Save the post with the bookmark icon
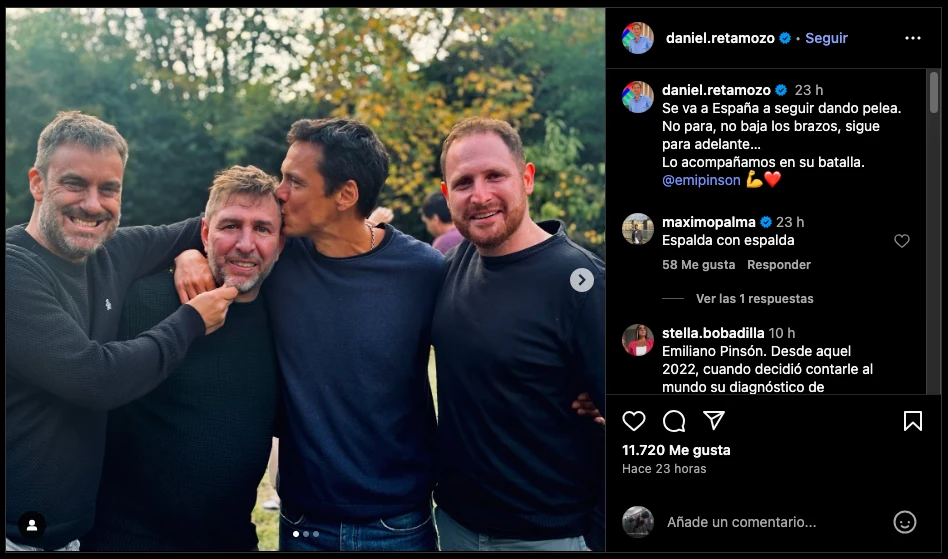 click(913, 421)
